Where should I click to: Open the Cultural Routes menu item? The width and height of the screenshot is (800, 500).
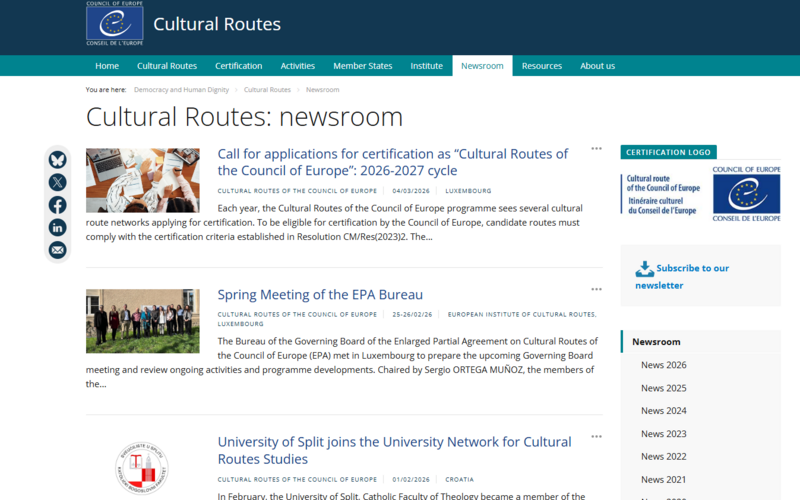(167, 66)
